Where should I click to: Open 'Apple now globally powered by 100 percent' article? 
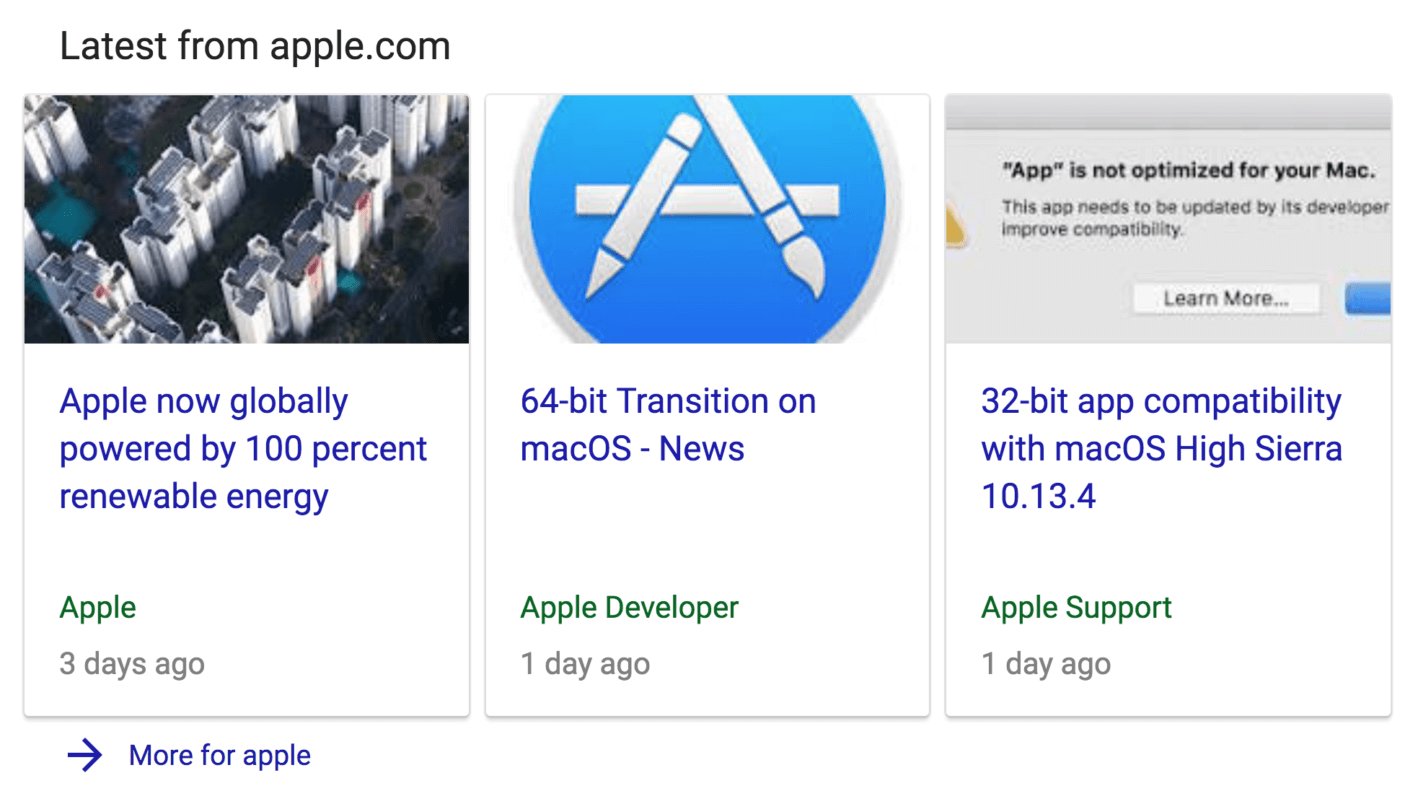(x=243, y=448)
